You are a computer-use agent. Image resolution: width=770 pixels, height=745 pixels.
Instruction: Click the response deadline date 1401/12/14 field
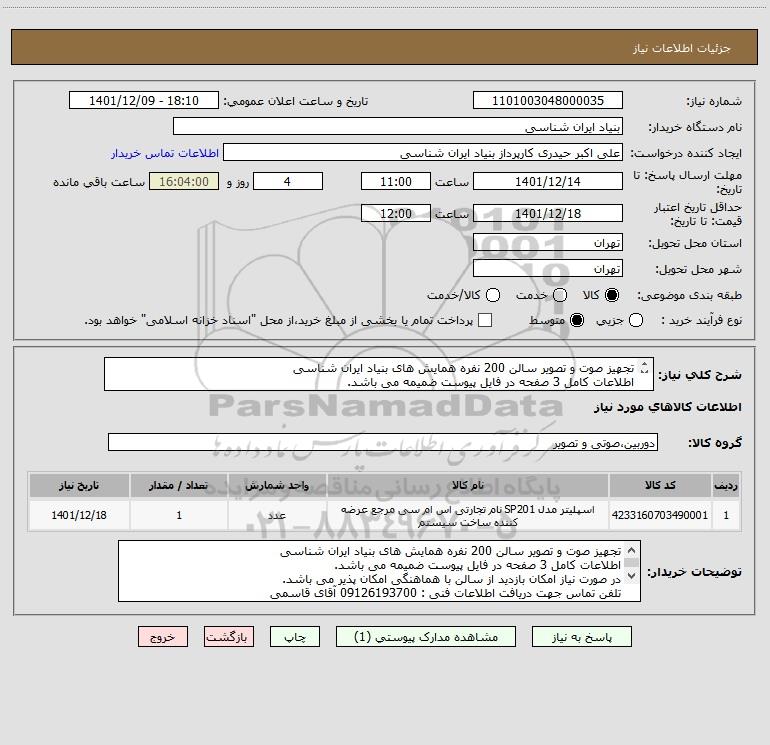click(548, 181)
